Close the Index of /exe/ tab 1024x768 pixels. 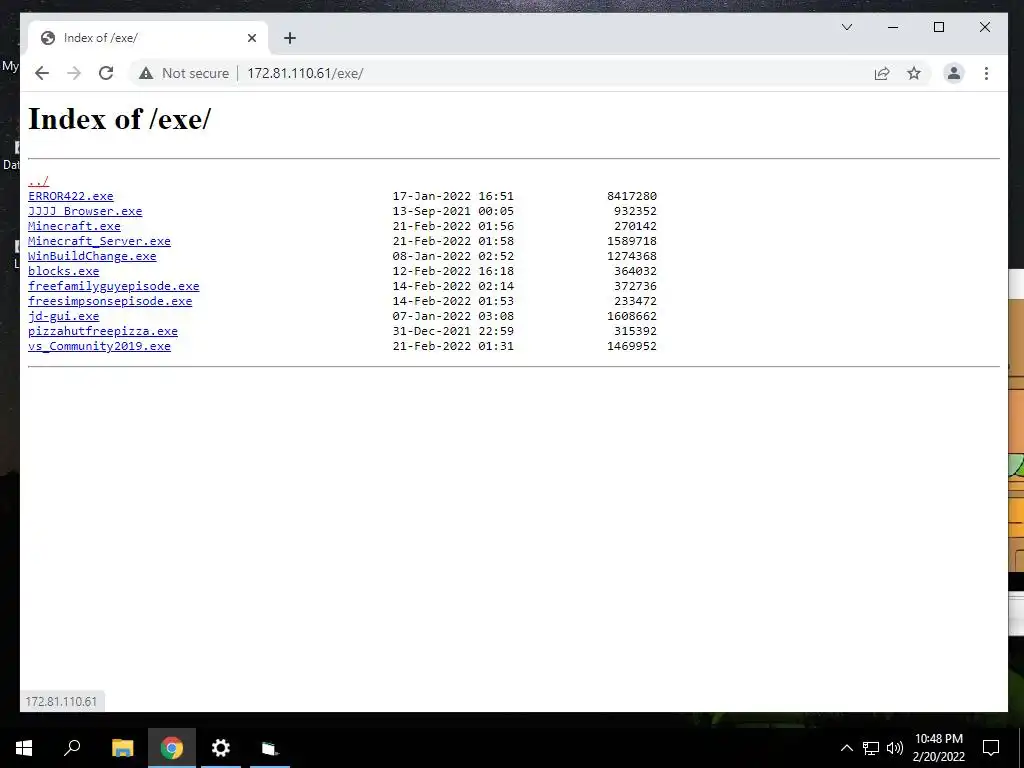click(252, 38)
